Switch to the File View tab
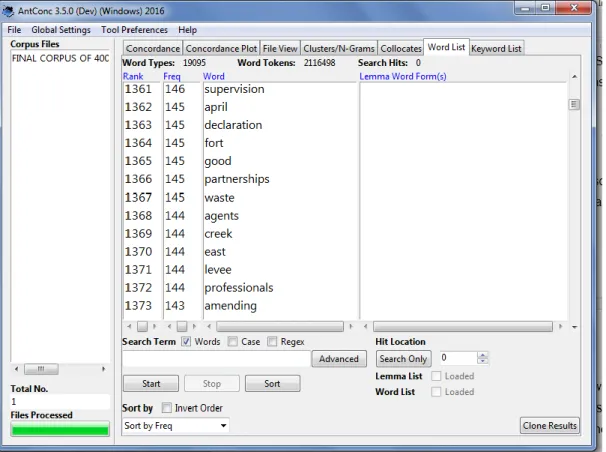This screenshot has width=606, height=452. coord(280,49)
